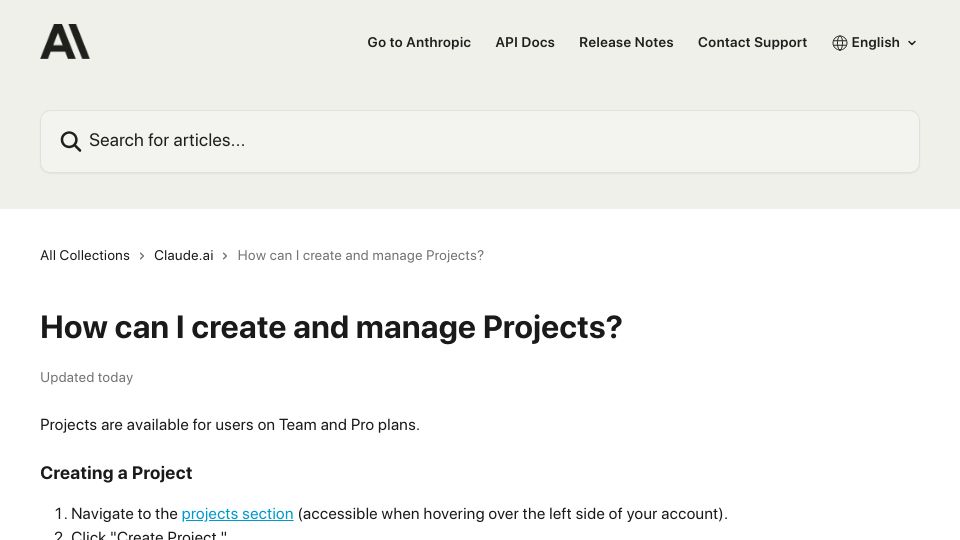This screenshot has width=960, height=540.
Task: Select the English language option
Action: (x=875, y=42)
